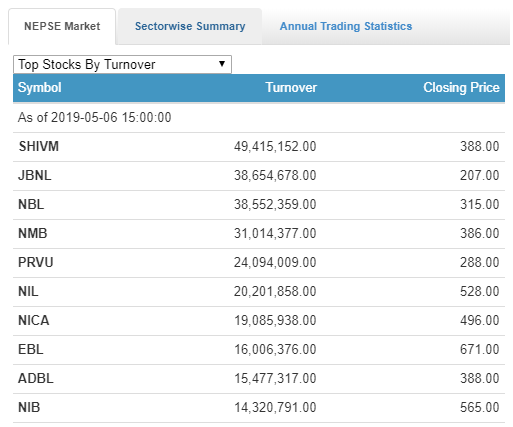This screenshot has width=513, height=427.
Task: Click the Turnover column header
Action: [291, 87]
